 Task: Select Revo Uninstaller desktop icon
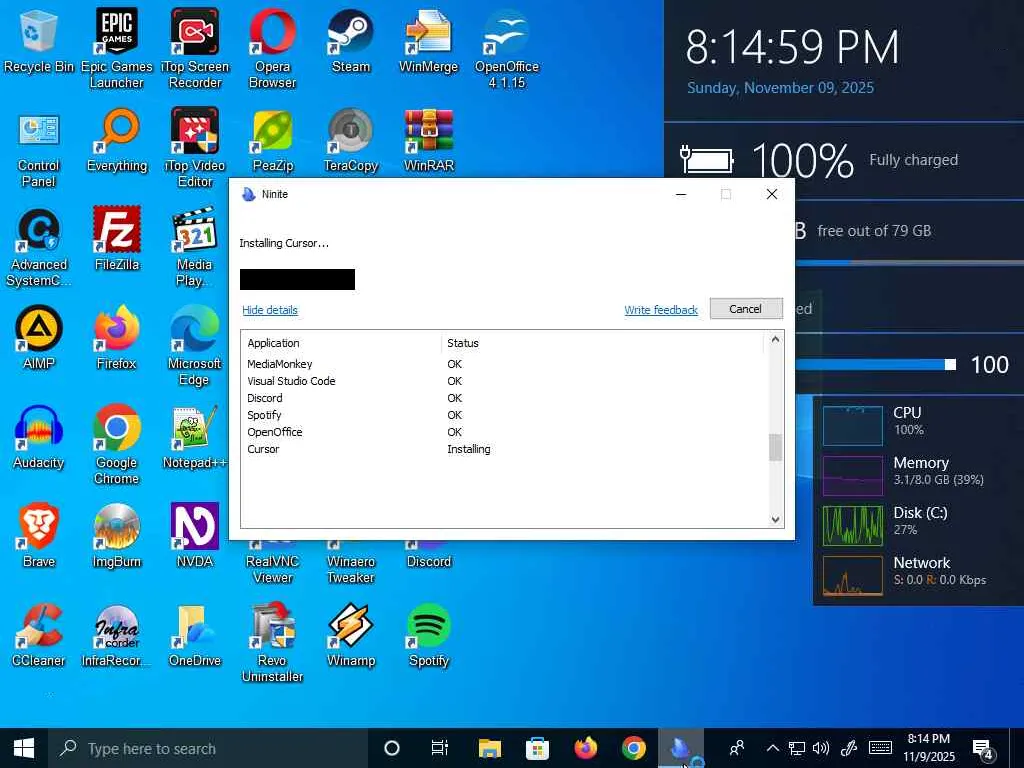pos(272,643)
